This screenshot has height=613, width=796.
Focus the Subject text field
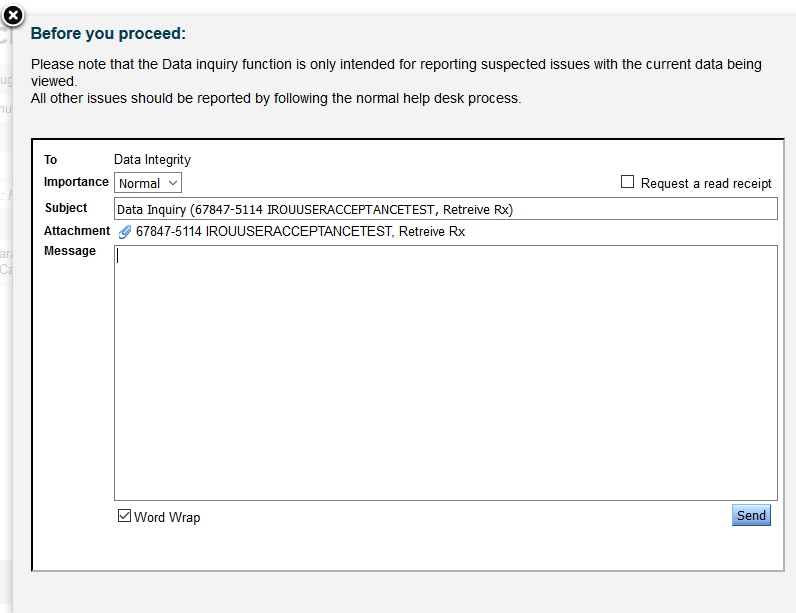point(445,209)
